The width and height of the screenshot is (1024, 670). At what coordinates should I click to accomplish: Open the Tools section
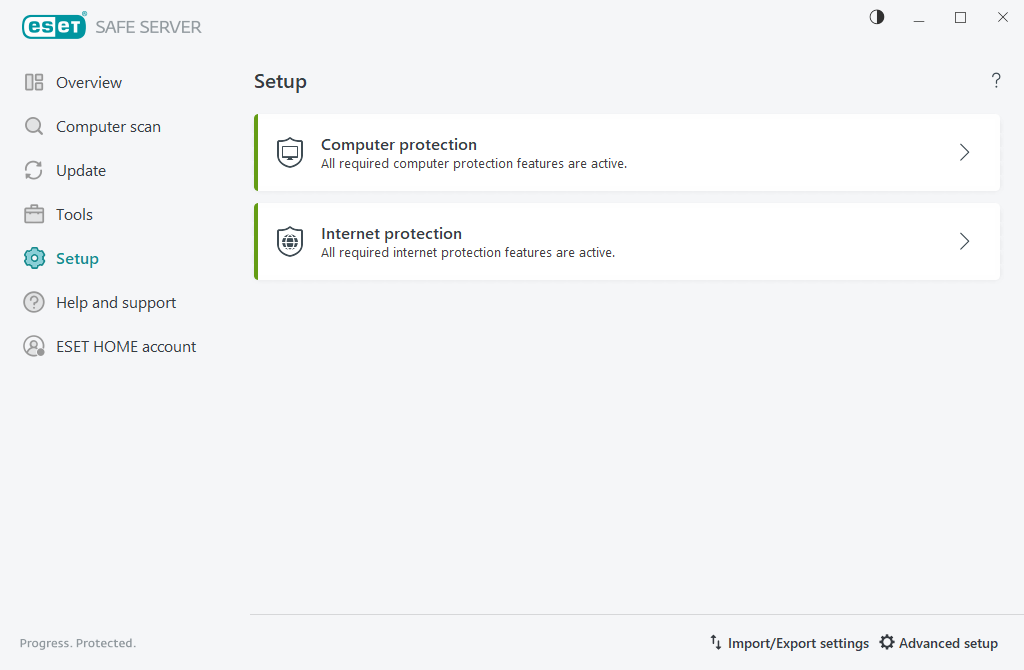point(74,214)
